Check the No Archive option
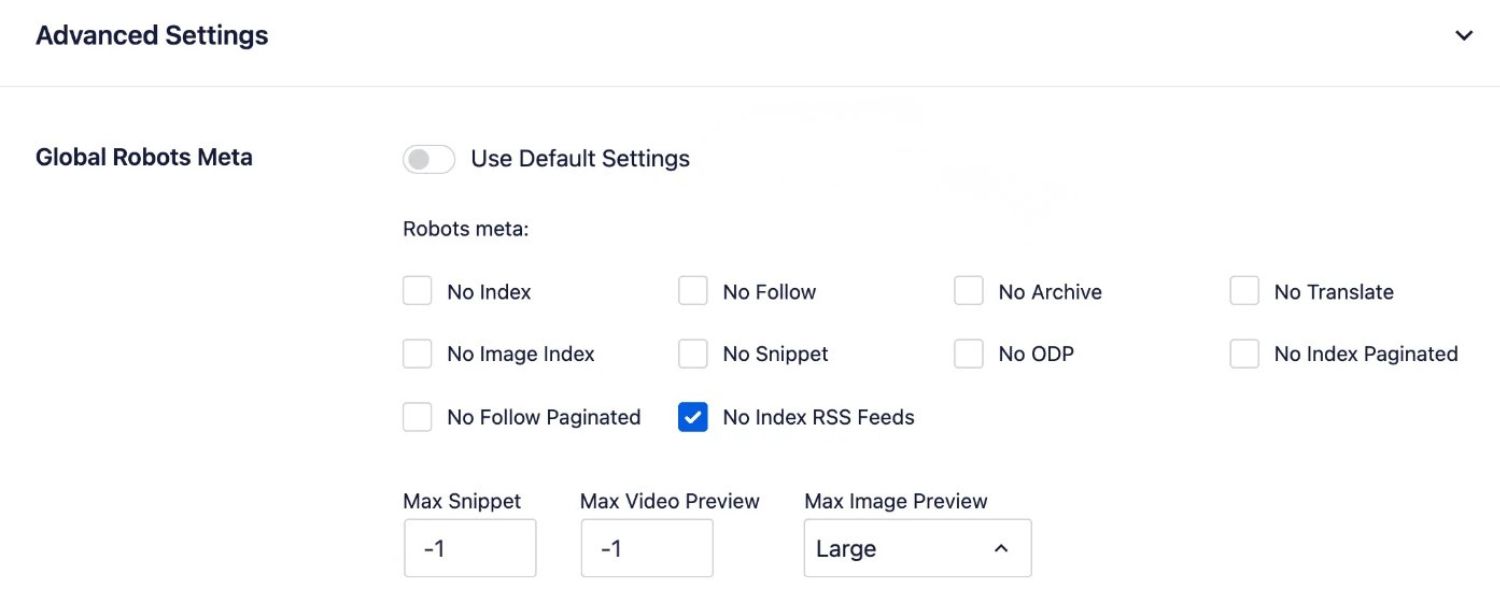This screenshot has height=600, width=1500. click(968, 290)
